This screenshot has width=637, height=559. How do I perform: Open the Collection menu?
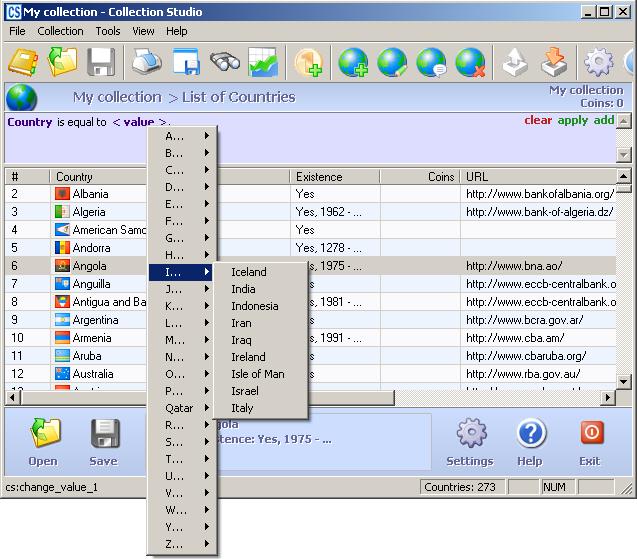click(x=60, y=31)
